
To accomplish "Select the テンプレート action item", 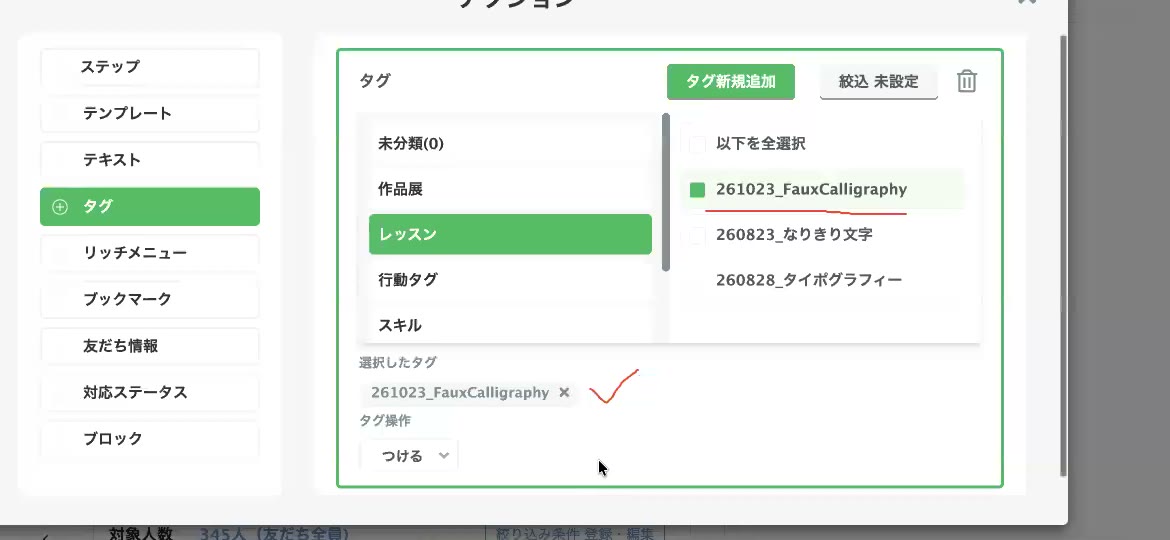I will click(150, 114).
